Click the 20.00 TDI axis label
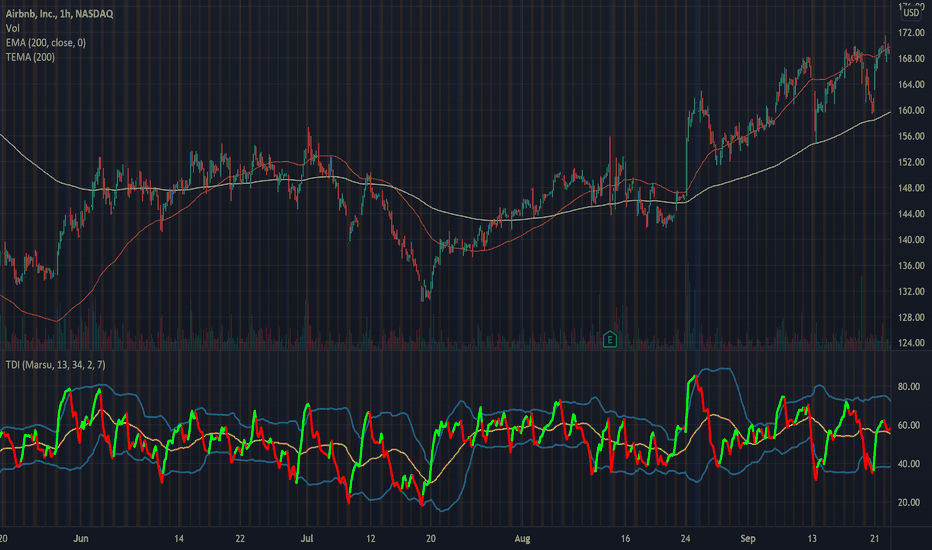The width and height of the screenshot is (932, 550). [x=909, y=502]
